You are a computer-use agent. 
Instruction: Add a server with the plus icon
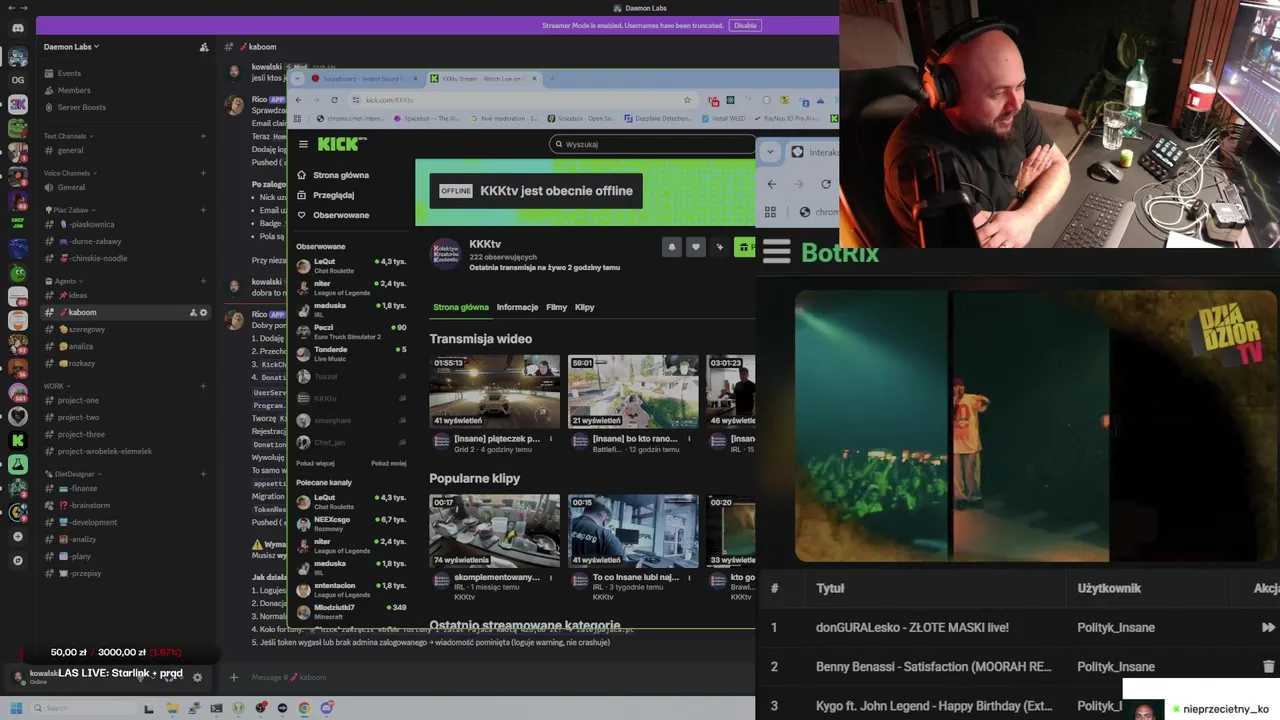tap(18, 537)
